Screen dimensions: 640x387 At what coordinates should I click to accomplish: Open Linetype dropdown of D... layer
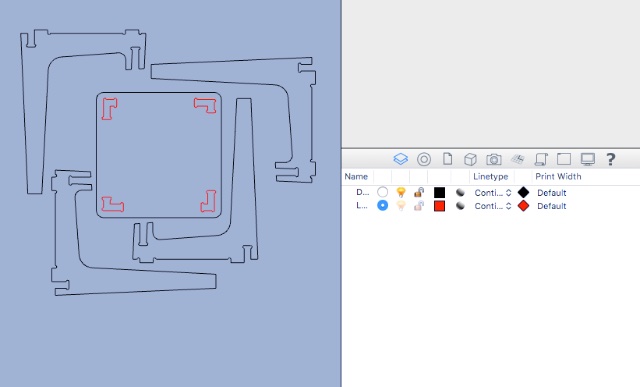pos(493,193)
